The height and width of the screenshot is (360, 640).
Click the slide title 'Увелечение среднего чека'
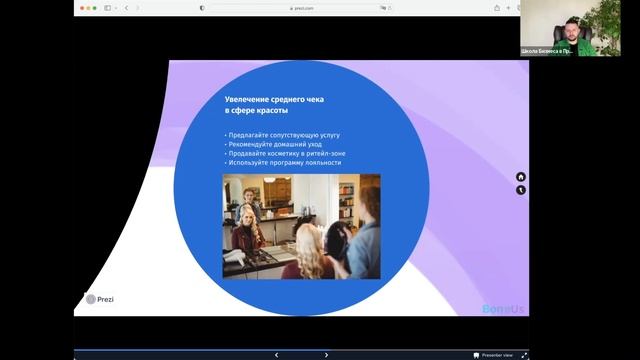[x=274, y=99]
